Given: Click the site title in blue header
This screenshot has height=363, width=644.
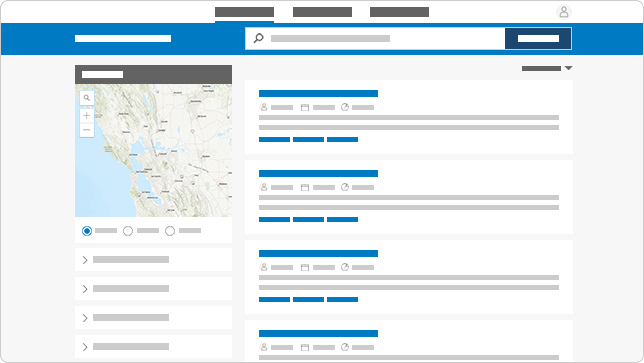Looking at the screenshot, I should pyautogui.click(x=123, y=38).
